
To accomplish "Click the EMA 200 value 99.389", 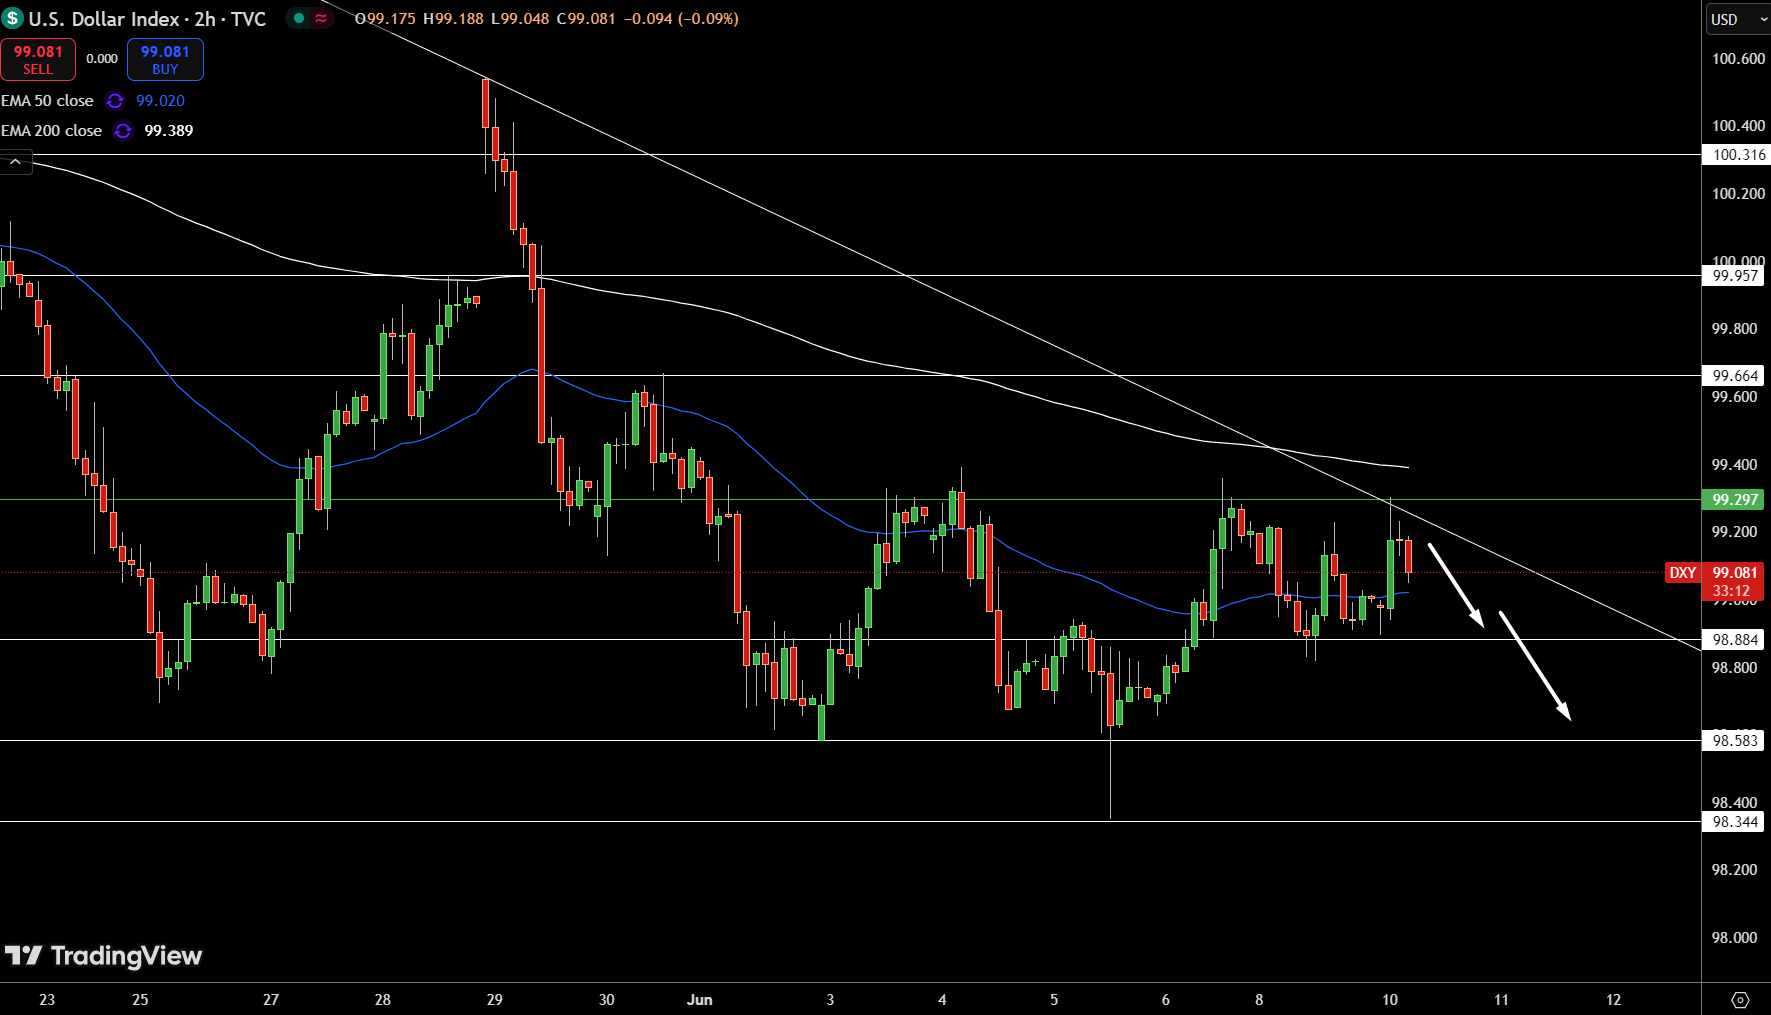I will pos(169,131).
